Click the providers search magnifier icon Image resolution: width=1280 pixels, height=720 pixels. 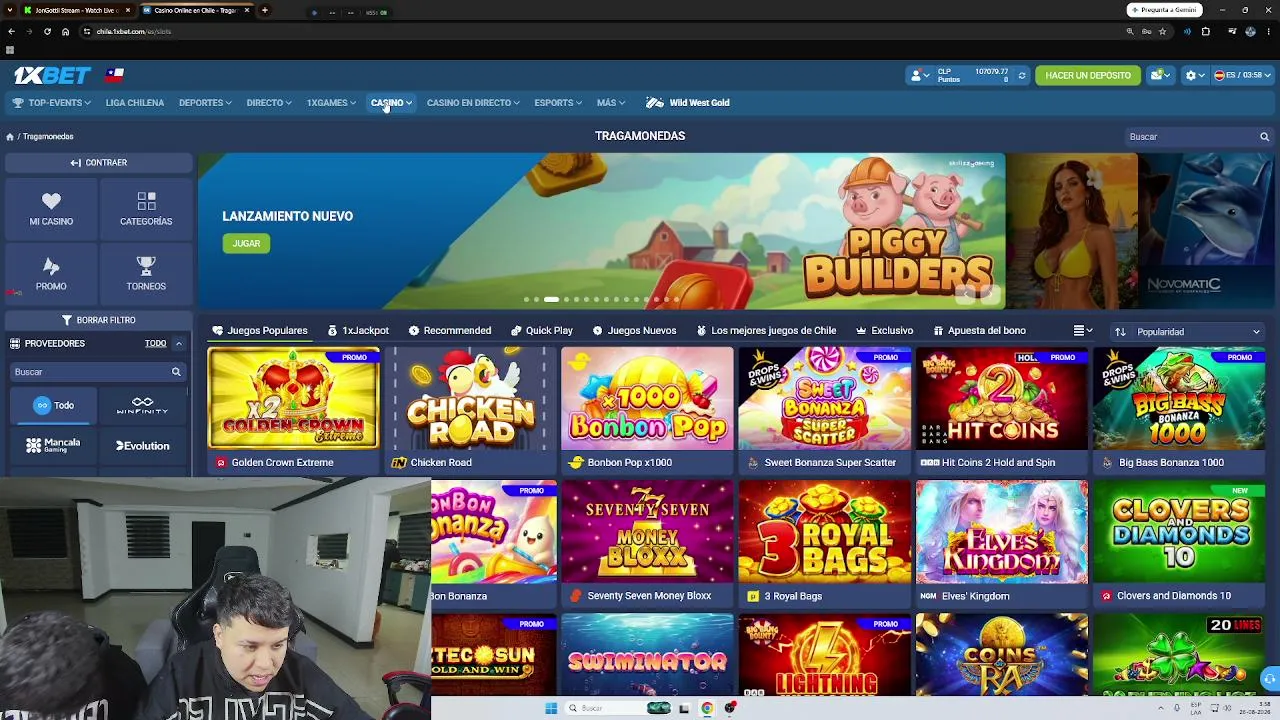point(176,372)
